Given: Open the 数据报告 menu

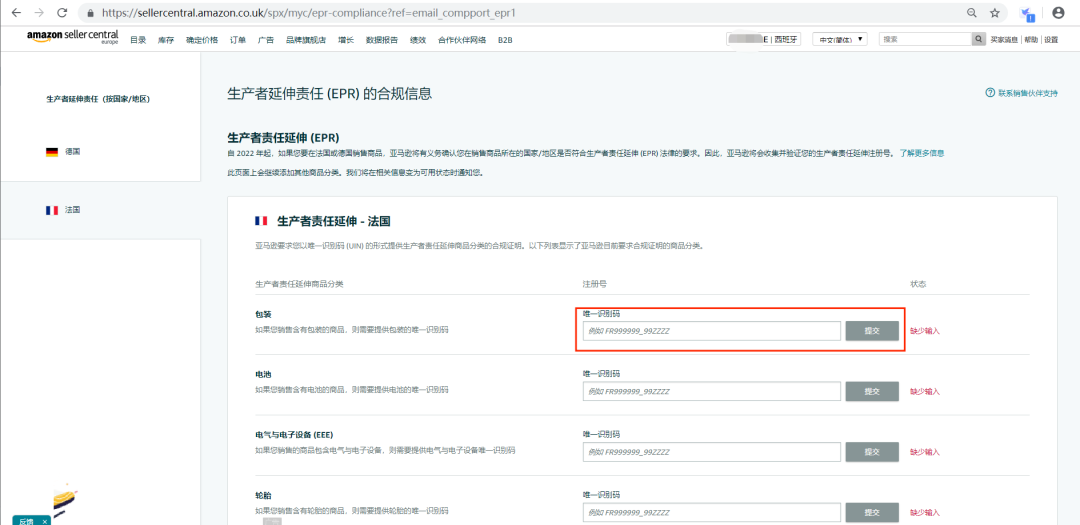Looking at the screenshot, I should point(382,40).
